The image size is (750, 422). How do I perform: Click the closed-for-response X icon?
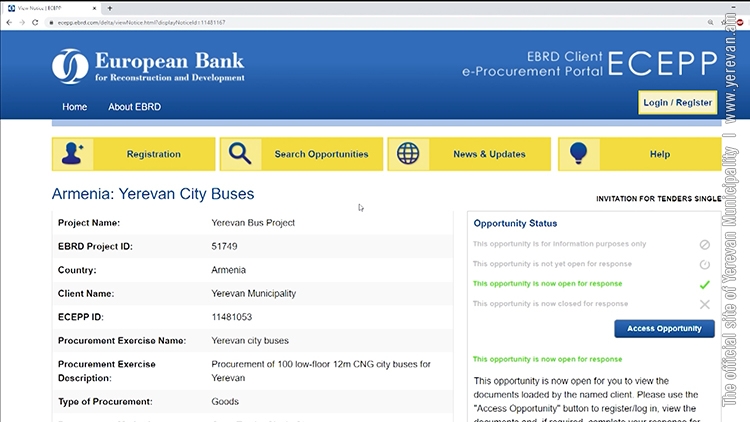click(x=705, y=304)
